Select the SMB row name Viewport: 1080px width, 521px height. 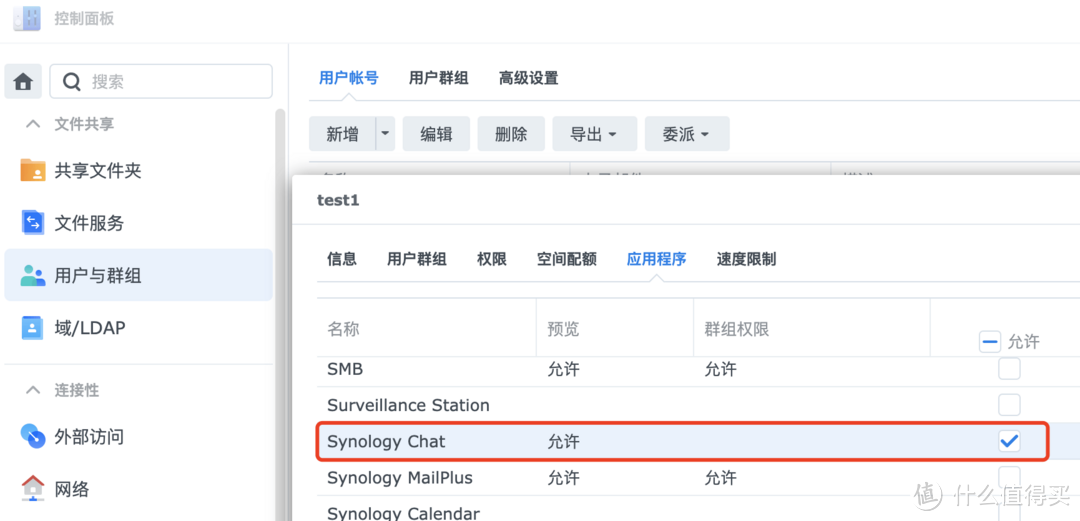(345, 369)
